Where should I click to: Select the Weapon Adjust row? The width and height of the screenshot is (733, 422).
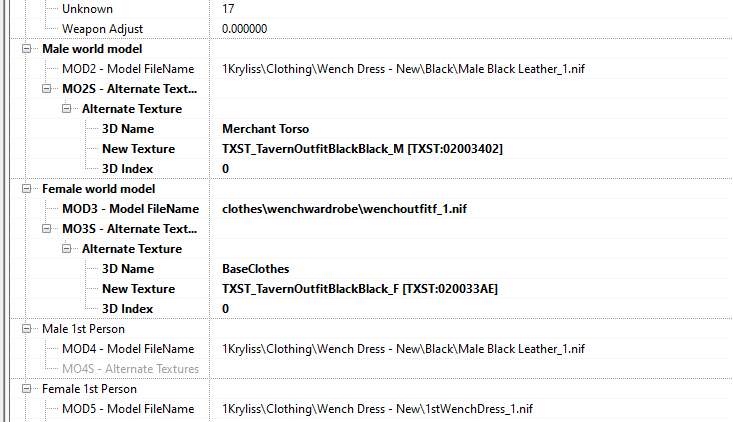click(x=372, y=29)
